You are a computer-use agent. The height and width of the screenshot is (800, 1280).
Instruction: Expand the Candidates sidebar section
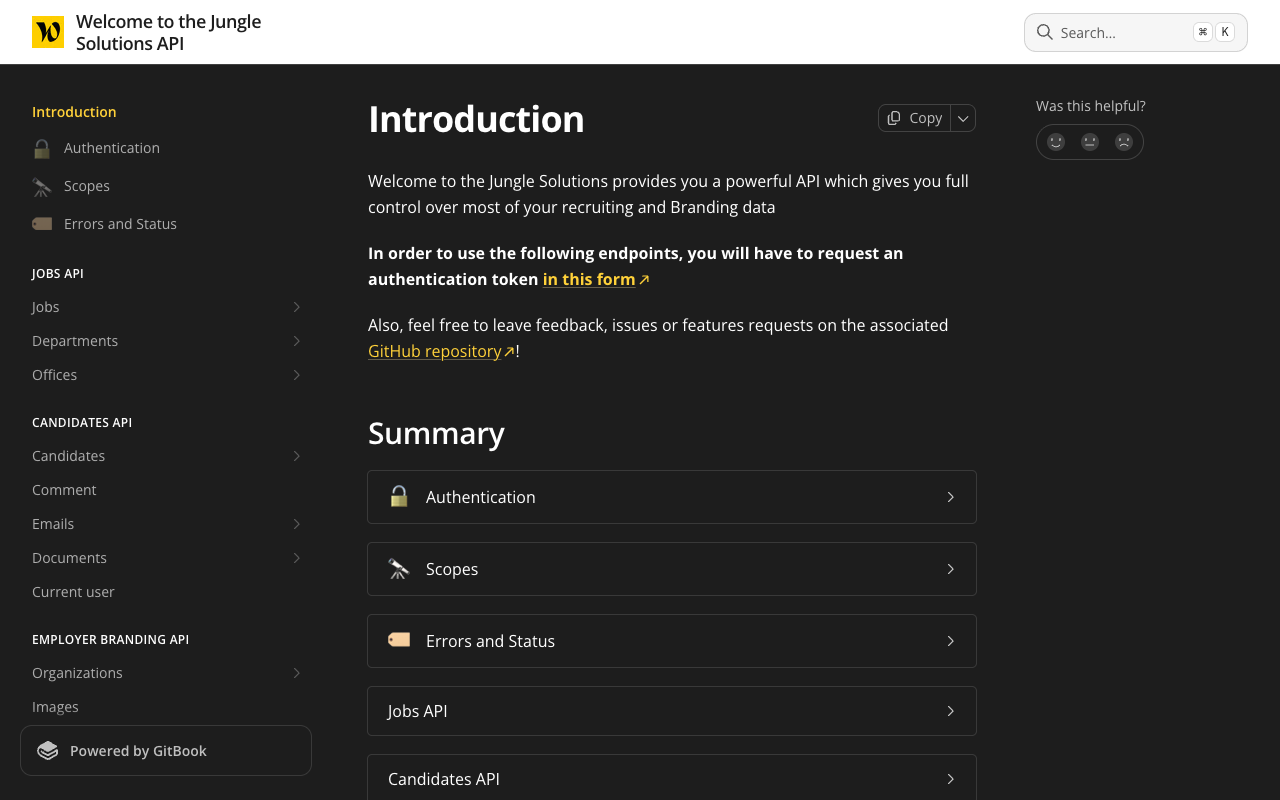click(297, 456)
